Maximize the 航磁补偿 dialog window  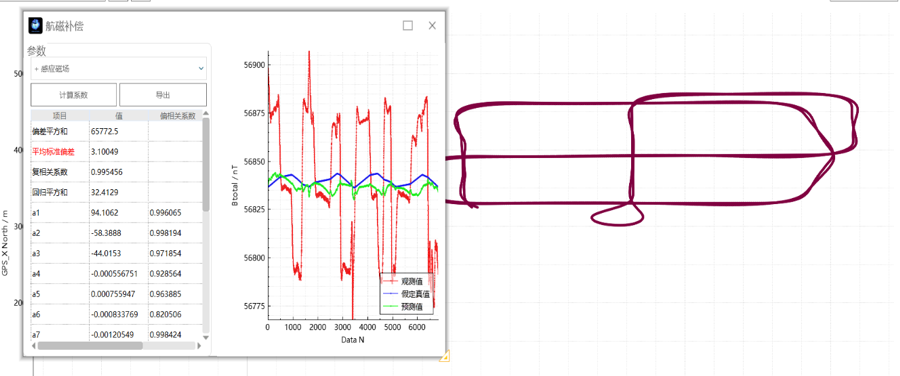408,26
